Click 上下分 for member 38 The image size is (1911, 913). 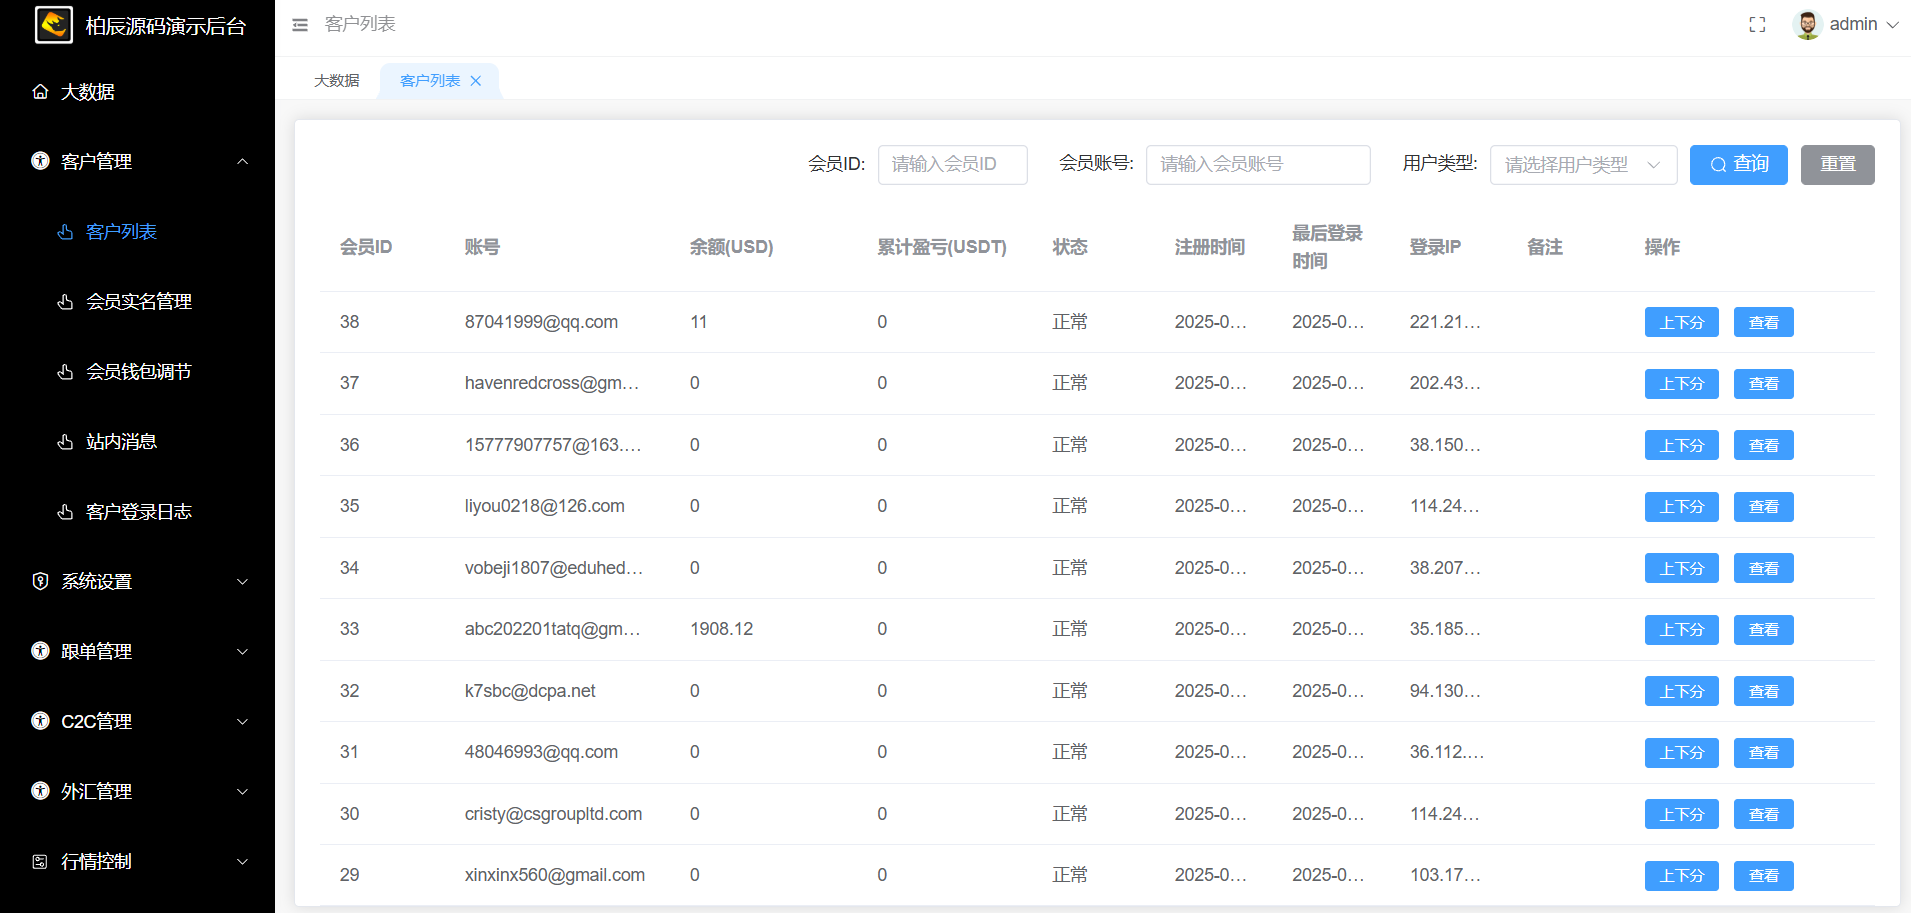1682,322
